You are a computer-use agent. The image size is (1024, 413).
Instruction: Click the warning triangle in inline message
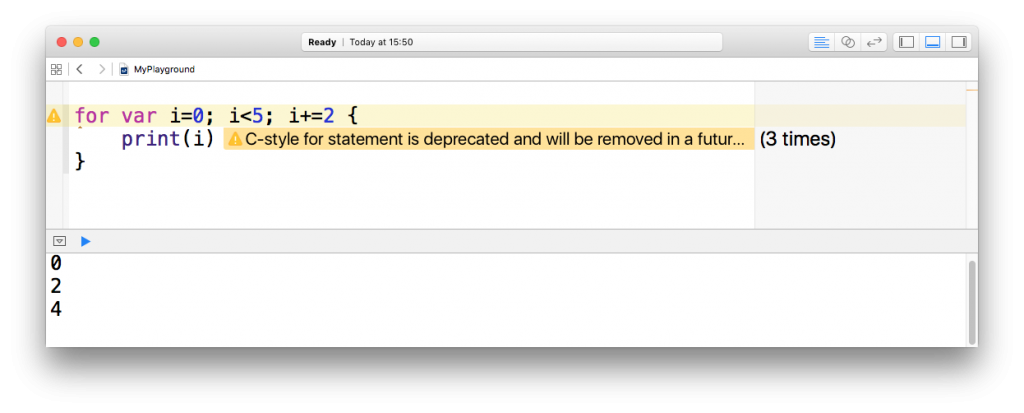point(234,139)
